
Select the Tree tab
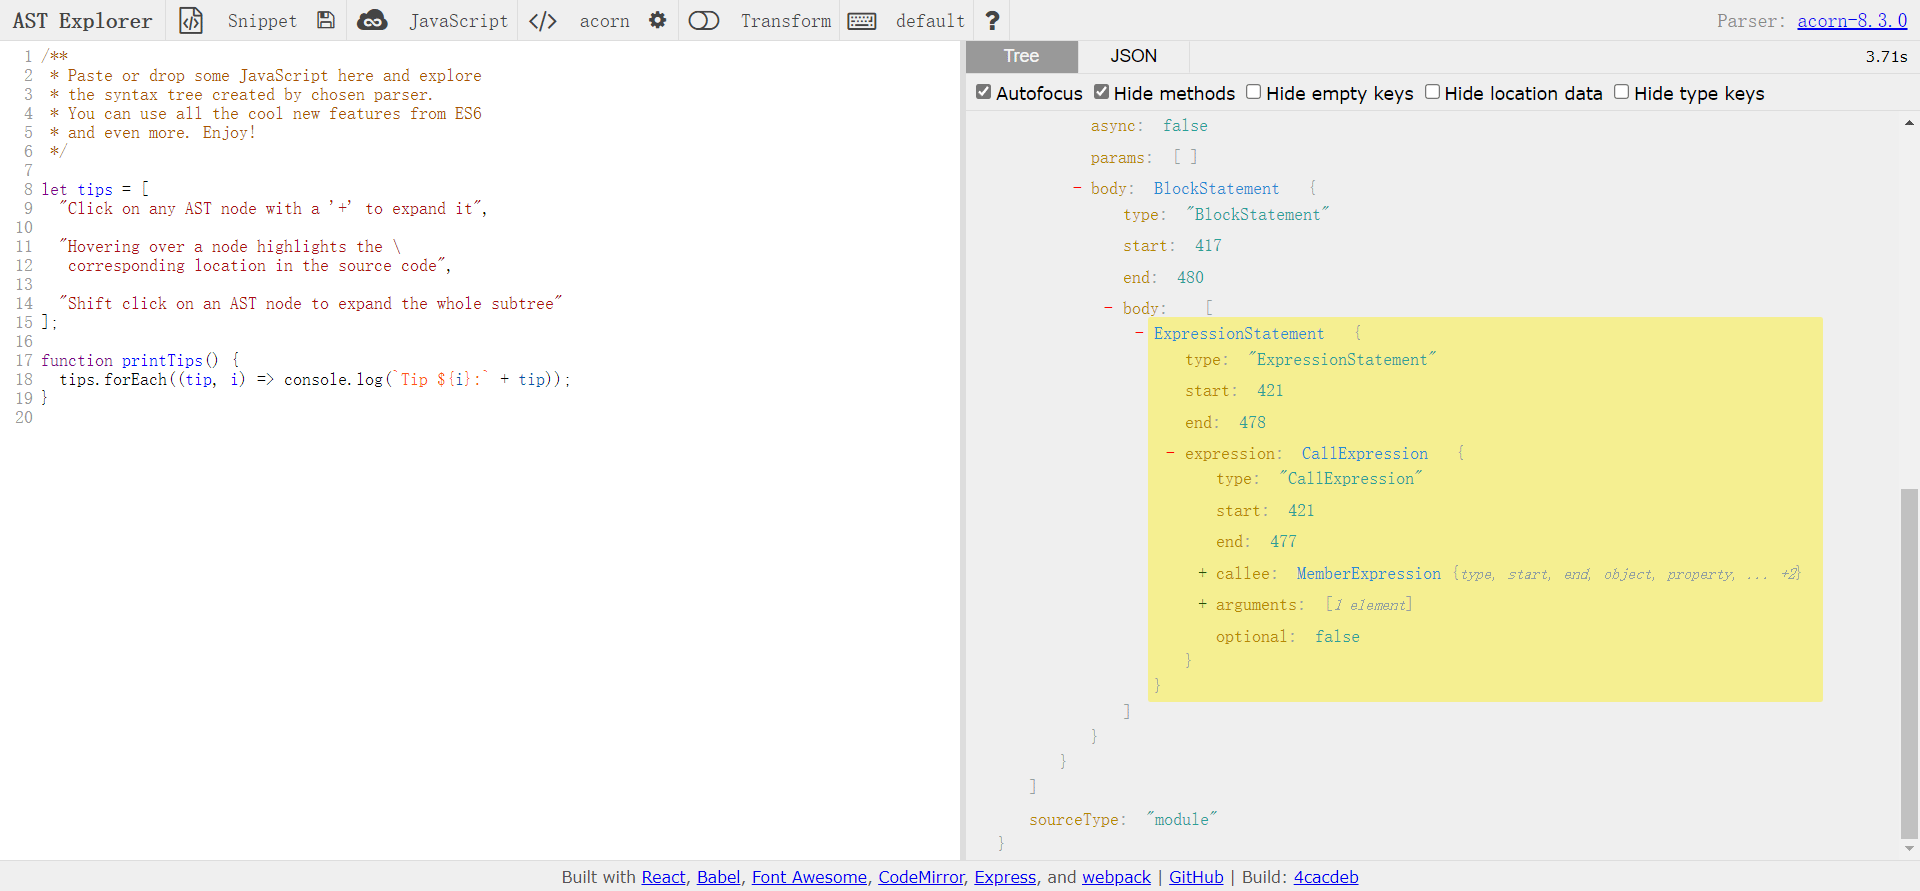[x=1021, y=56]
